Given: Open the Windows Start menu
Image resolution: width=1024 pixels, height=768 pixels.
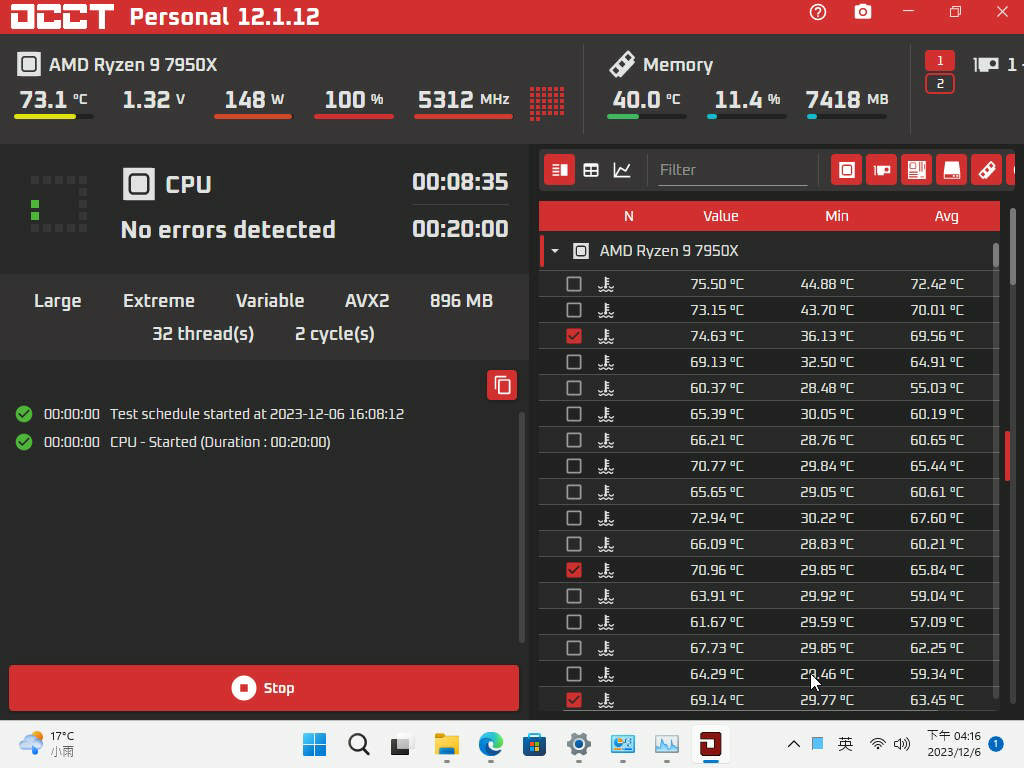Looking at the screenshot, I should (x=314, y=744).
